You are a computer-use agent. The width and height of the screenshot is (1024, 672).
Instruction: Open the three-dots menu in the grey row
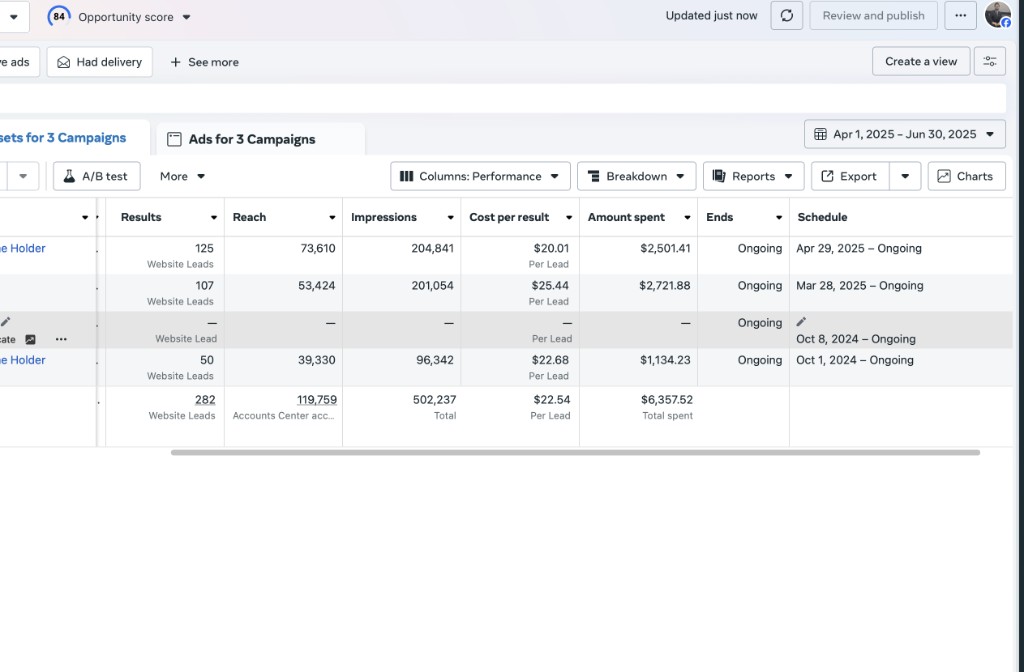point(61,339)
